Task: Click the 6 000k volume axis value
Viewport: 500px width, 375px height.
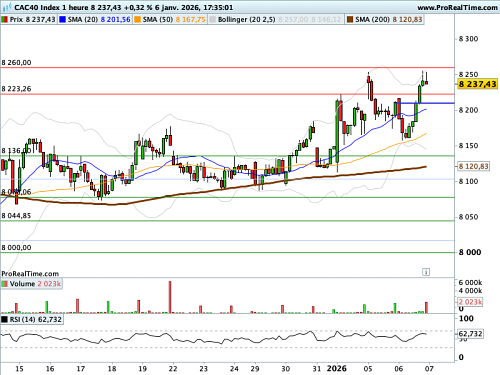Action: 470,283
